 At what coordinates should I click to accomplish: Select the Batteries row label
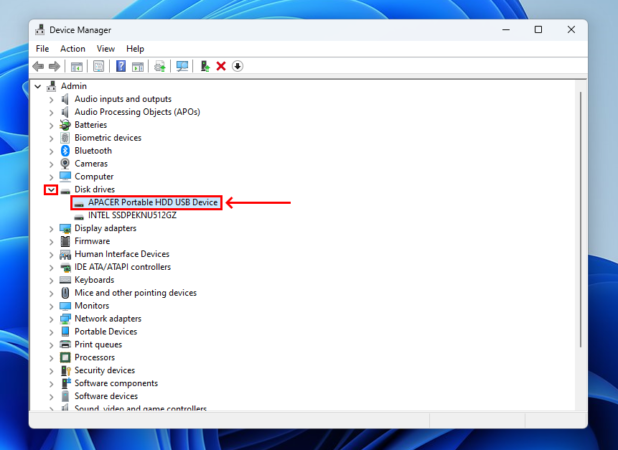point(91,125)
